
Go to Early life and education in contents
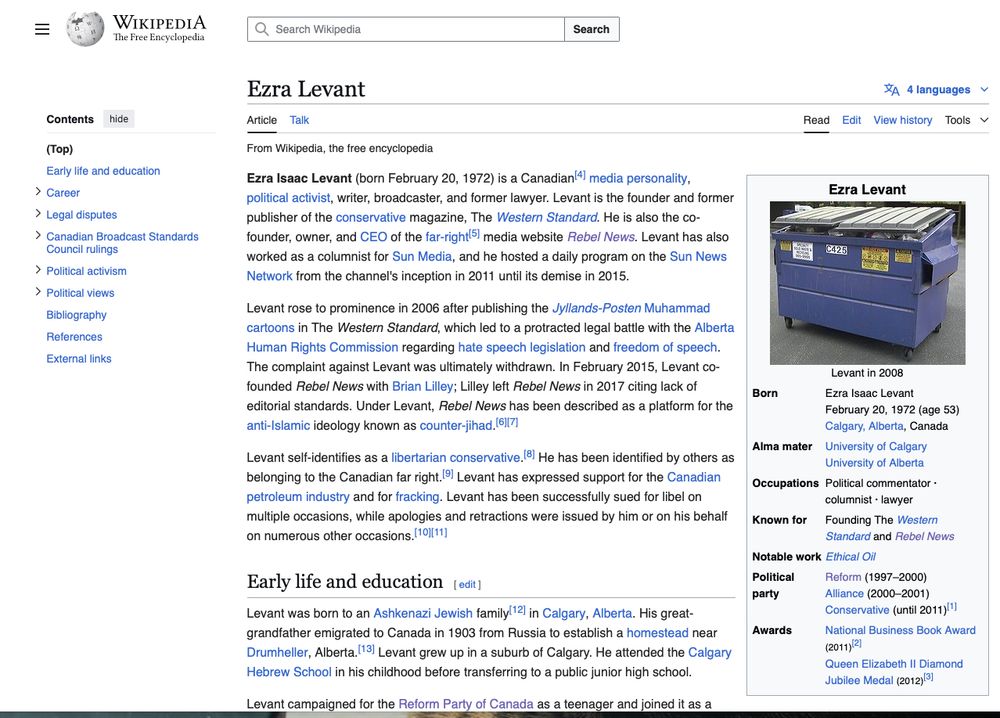point(103,171)
